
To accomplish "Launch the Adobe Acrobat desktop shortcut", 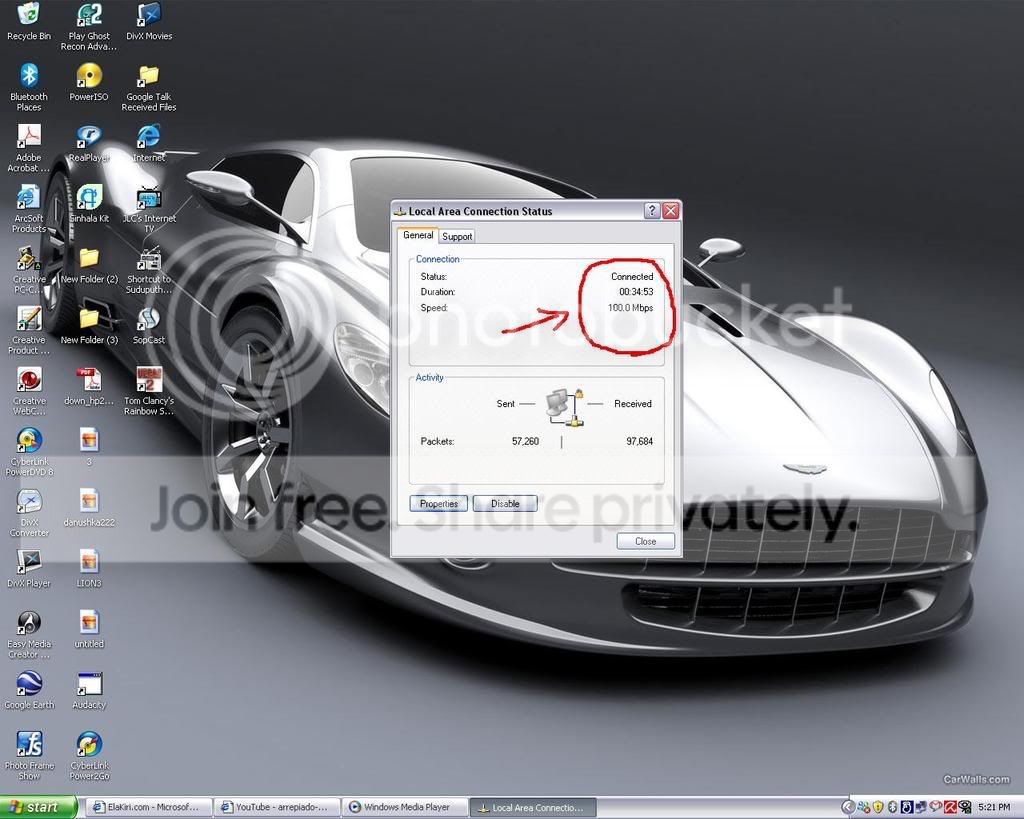I will [x=29, y=148].
